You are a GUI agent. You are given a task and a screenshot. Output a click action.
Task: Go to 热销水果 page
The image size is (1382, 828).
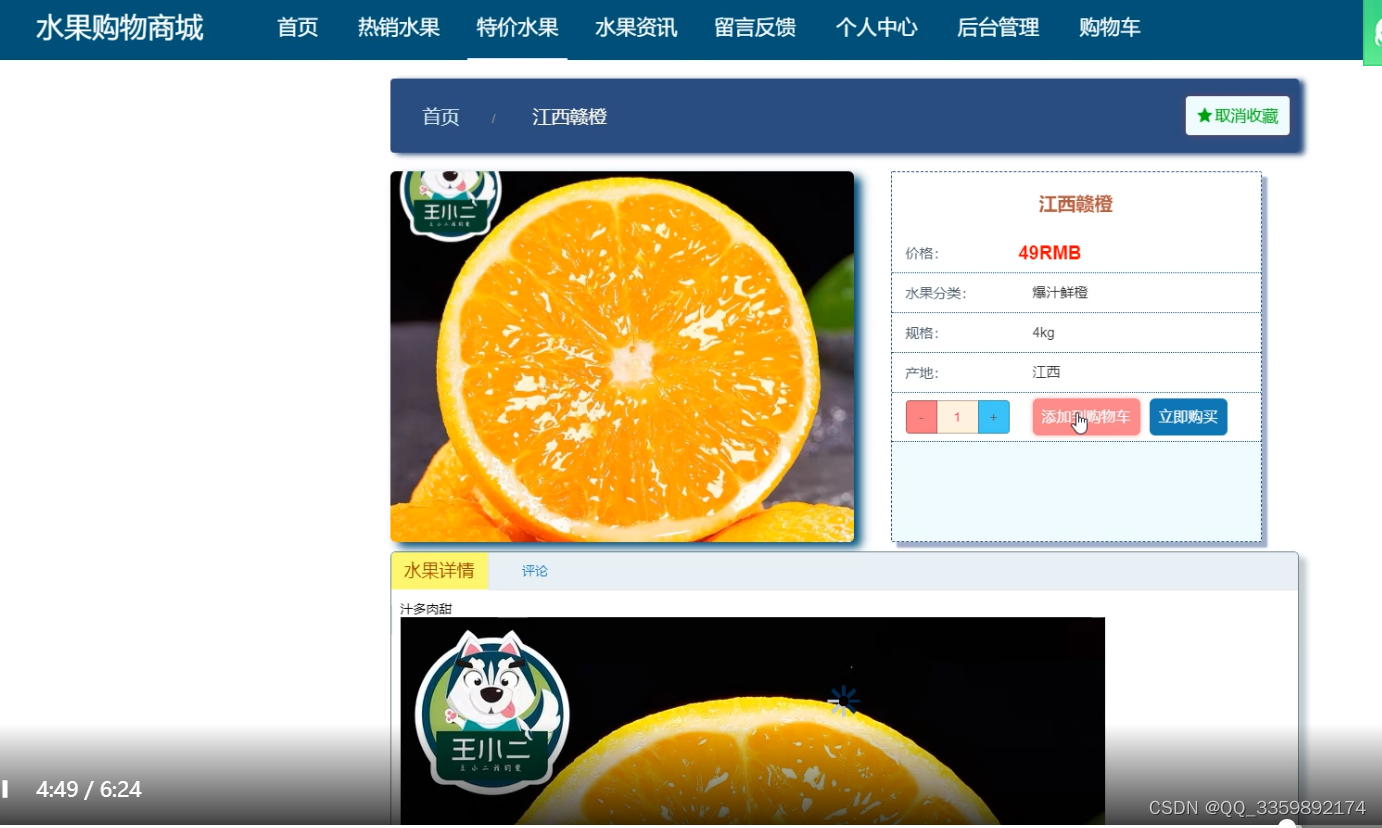click(399, 28)
